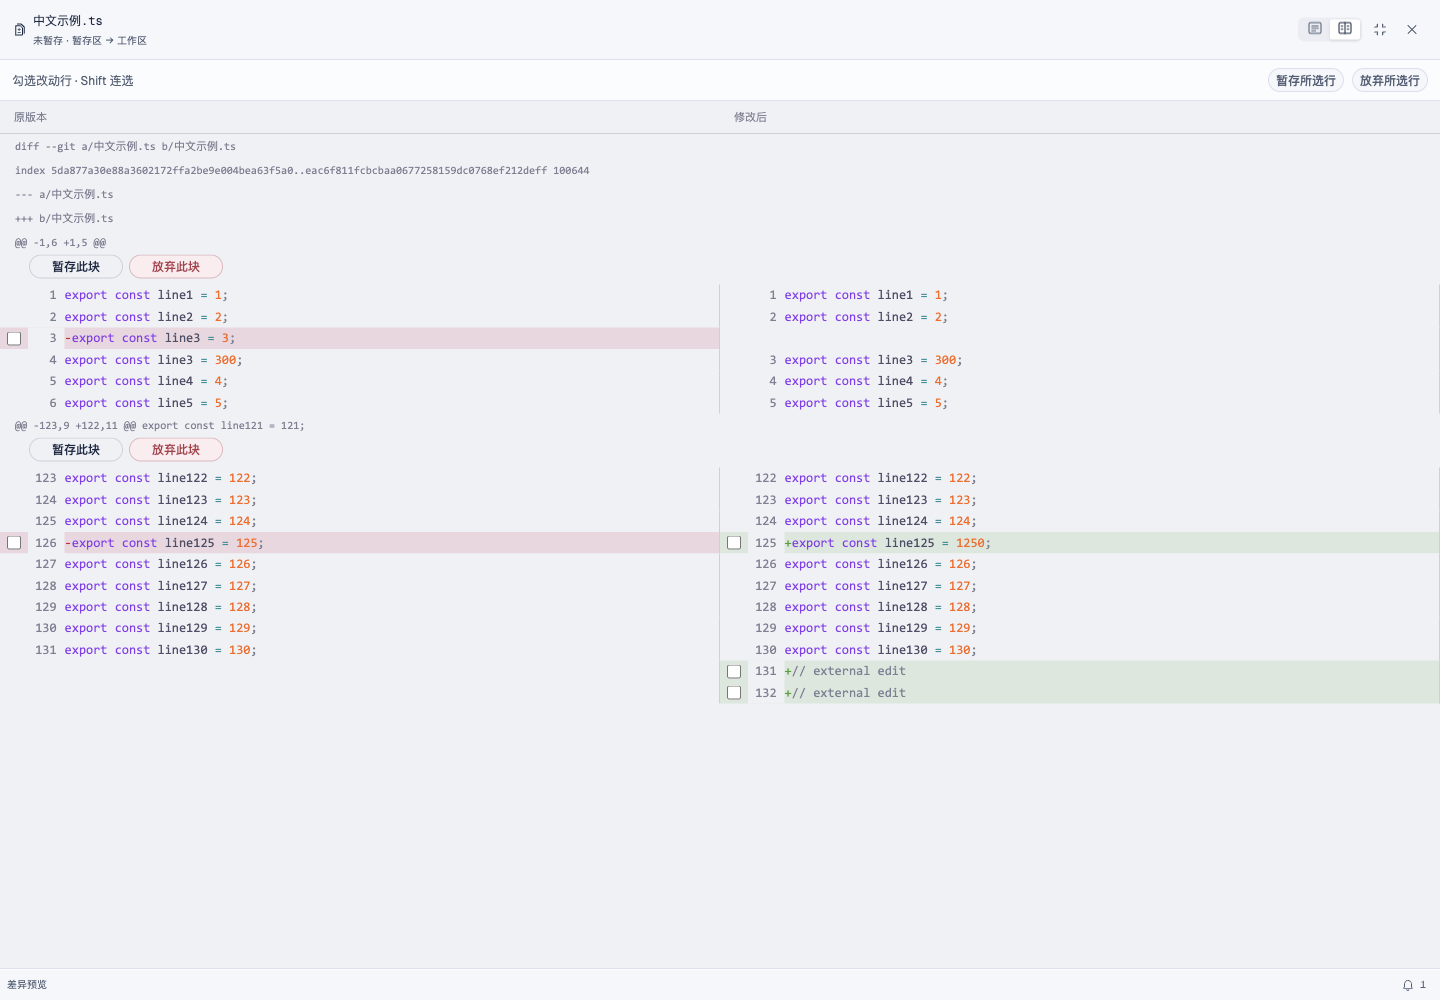Click the file name 中文示例.ts in the header
The image size is (1440, 1000).
click(68, 21)
